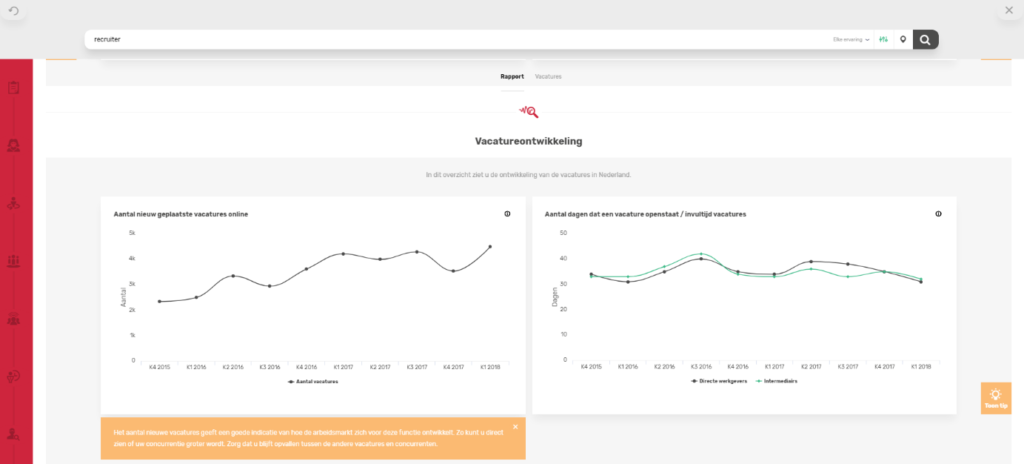This screenshot has height=464, width=1024.
Task: Click 'Aantal dagen dat een vacature openstaat' title
Action: 645,214
